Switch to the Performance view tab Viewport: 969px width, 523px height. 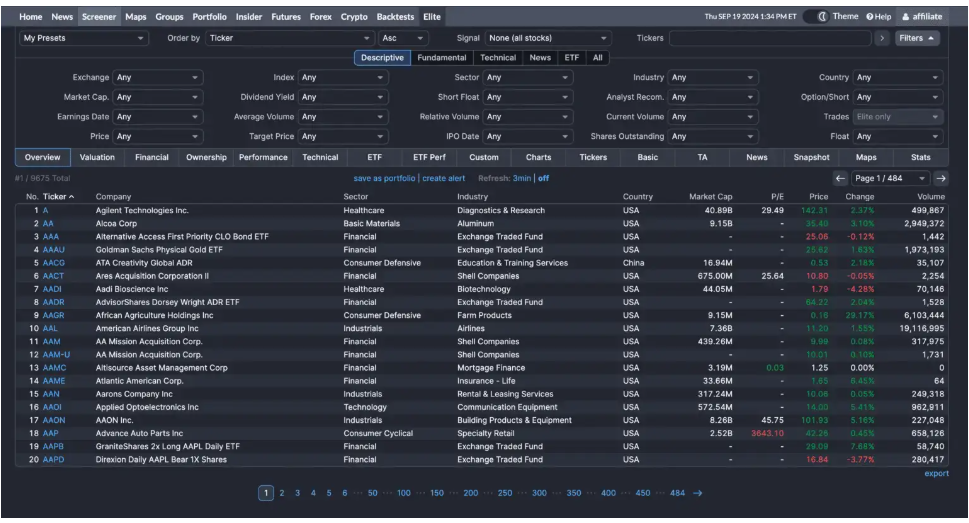263,158
